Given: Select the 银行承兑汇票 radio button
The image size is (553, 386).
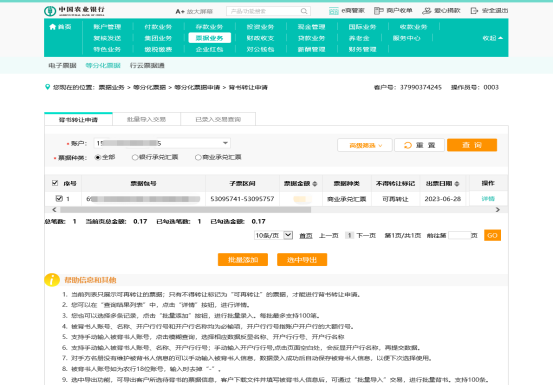Looking at the screenshot, I should (x=135, y=157).
